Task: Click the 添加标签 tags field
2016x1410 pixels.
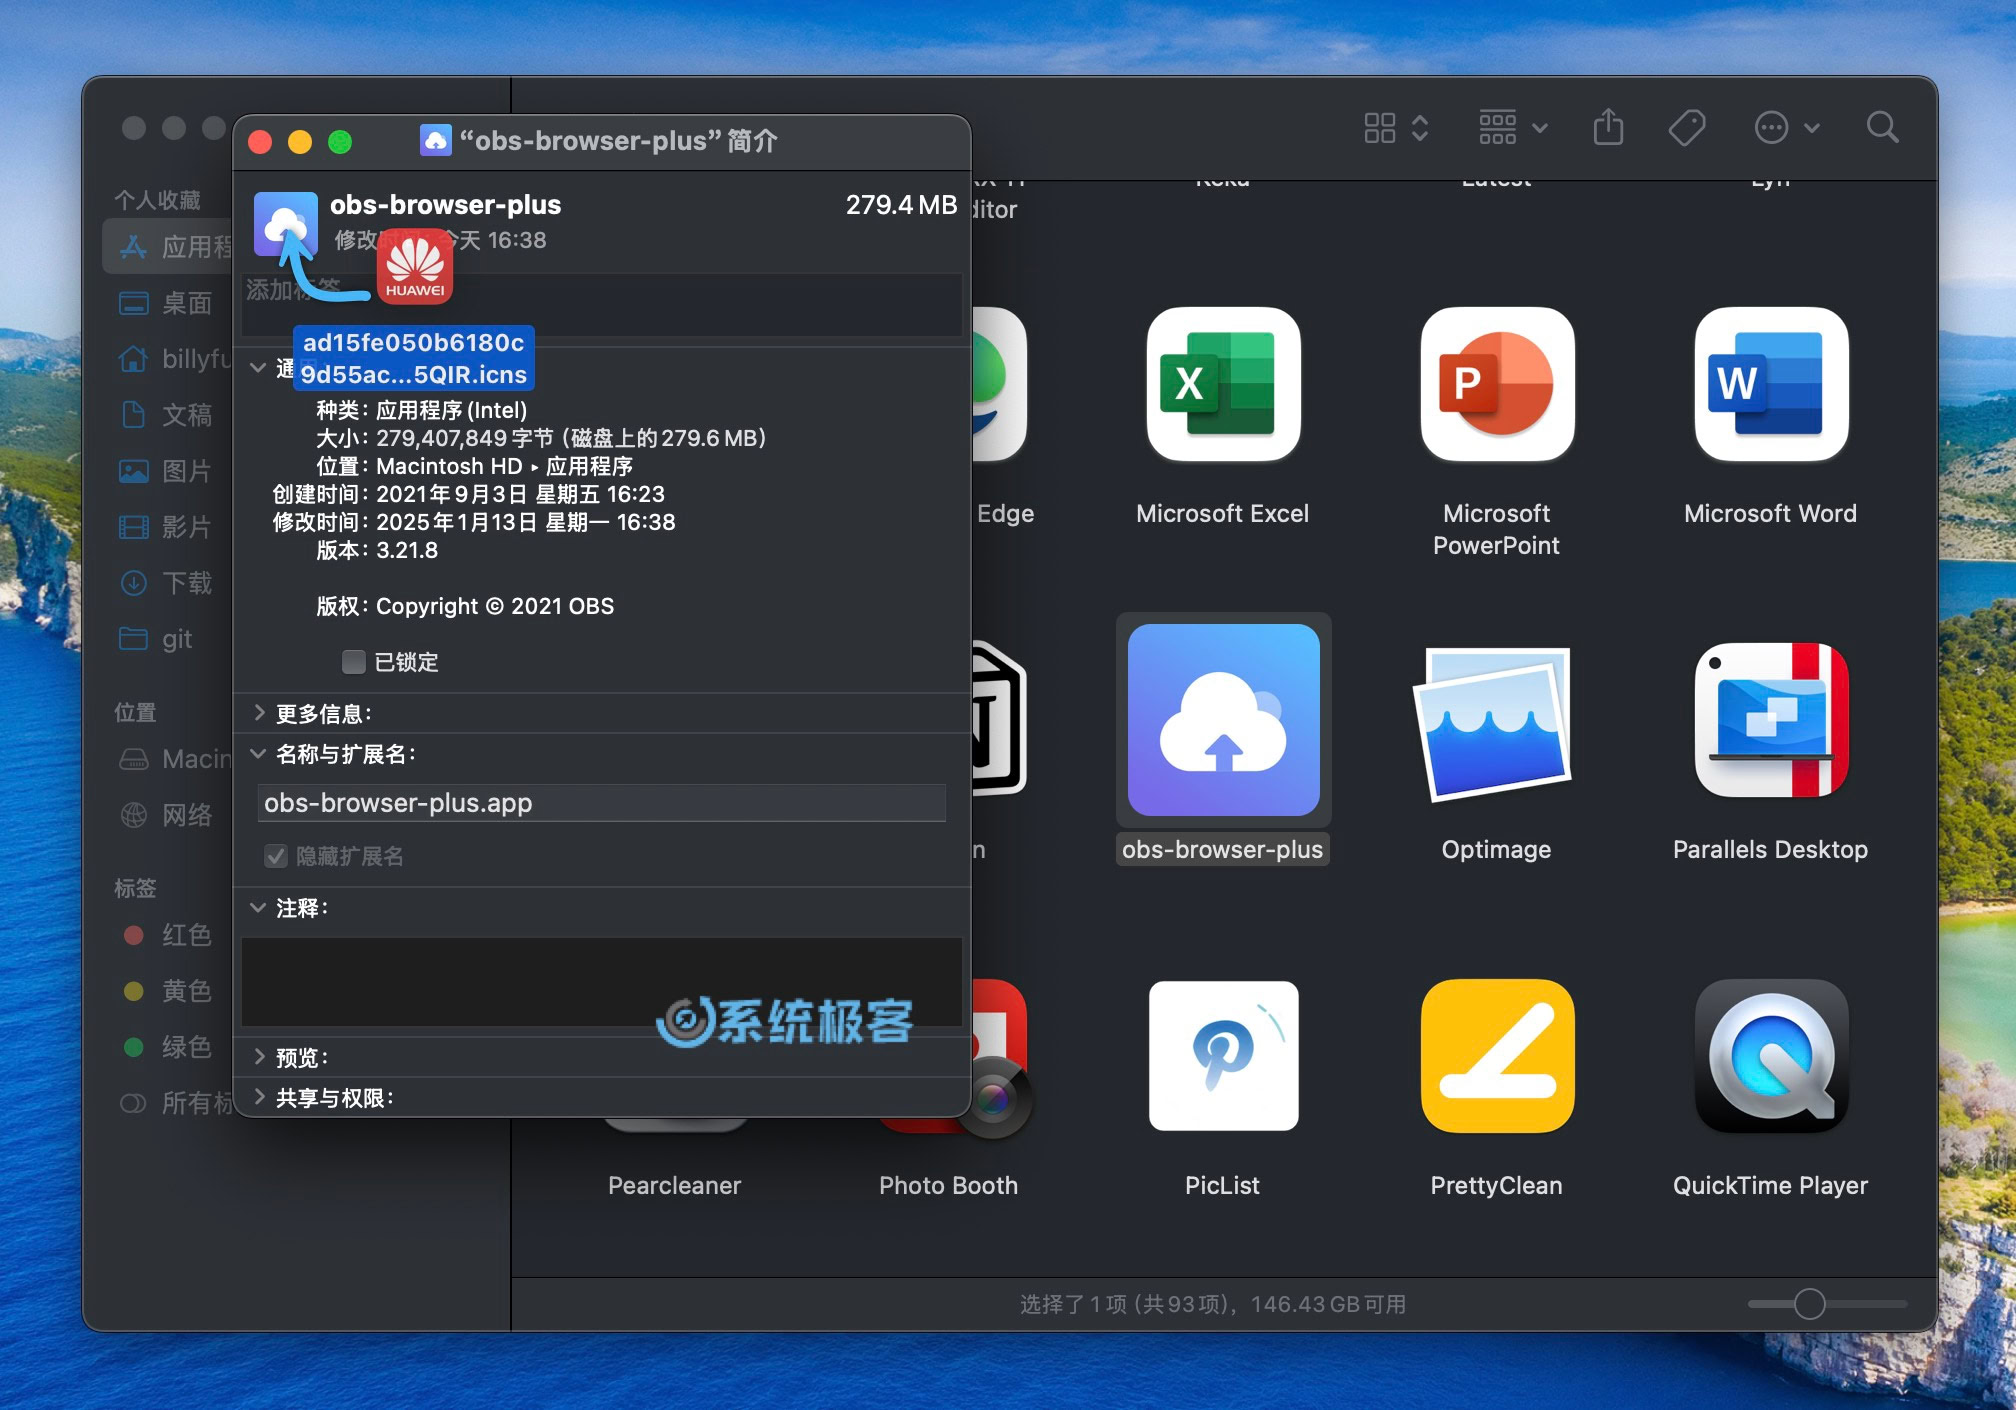Action: tap(601, 304)
